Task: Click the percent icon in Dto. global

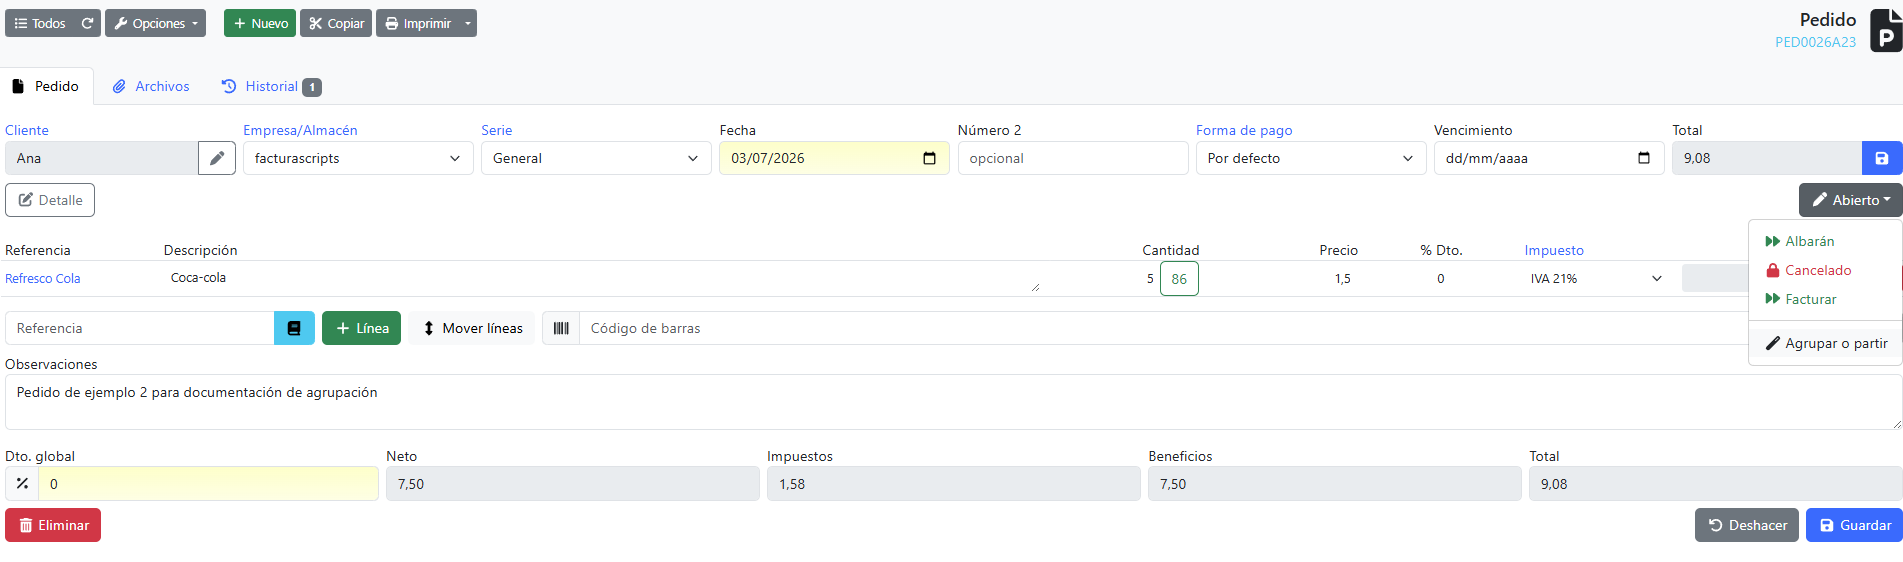Action: pyautogui.click(x=22, y=484)
